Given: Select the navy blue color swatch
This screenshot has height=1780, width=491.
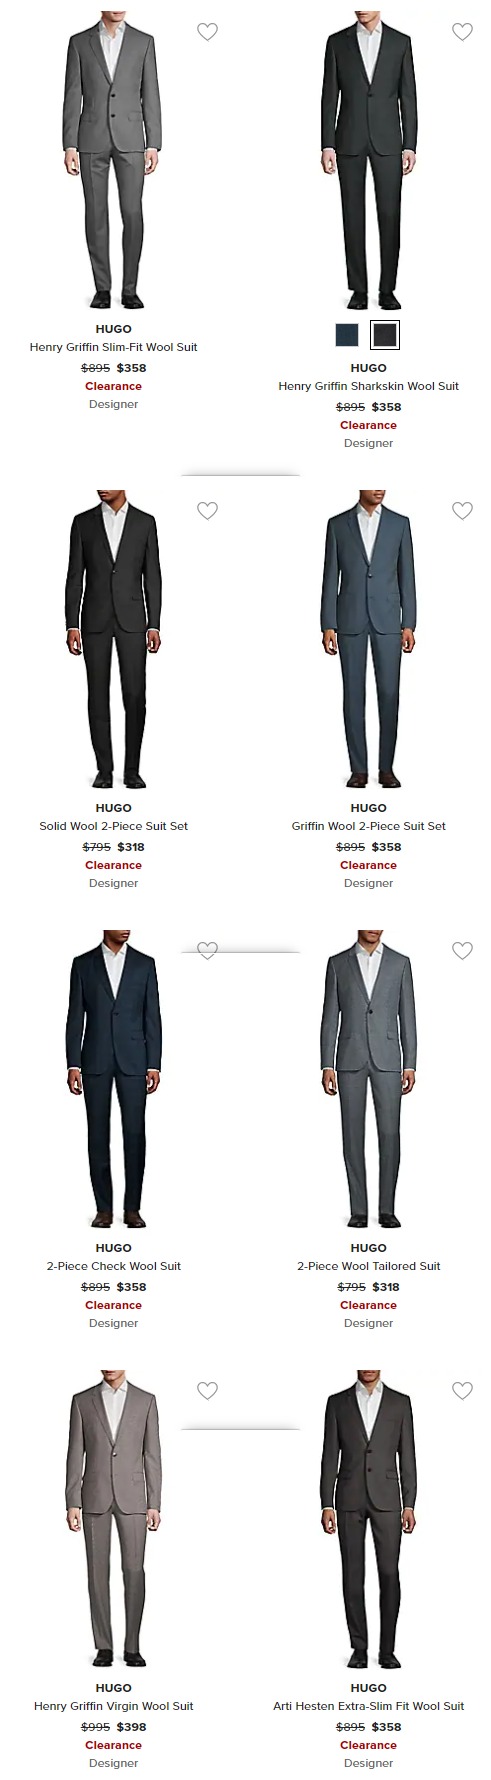Looking at the screenshot, I should point(347,335).
